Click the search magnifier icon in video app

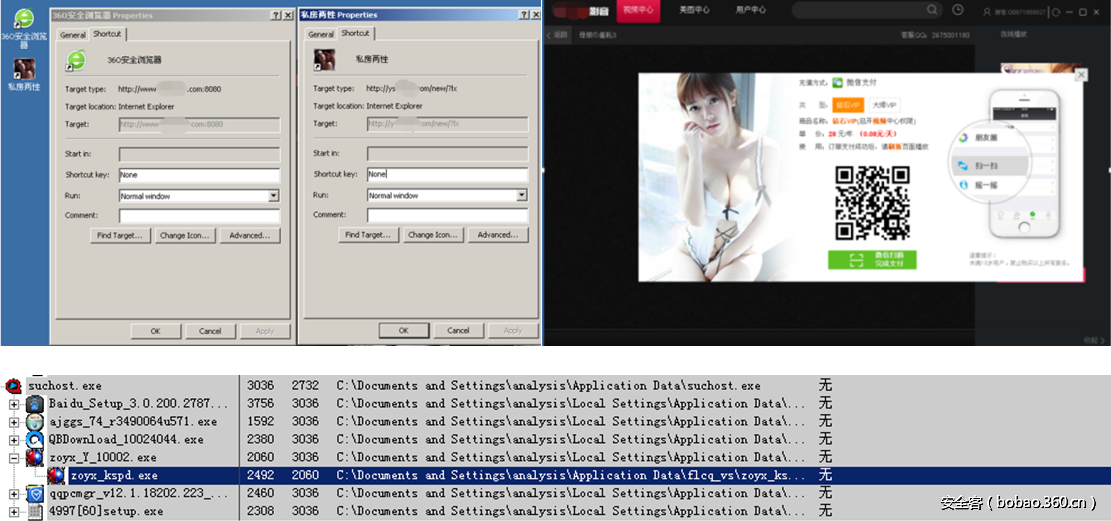[x=932, y=10]
